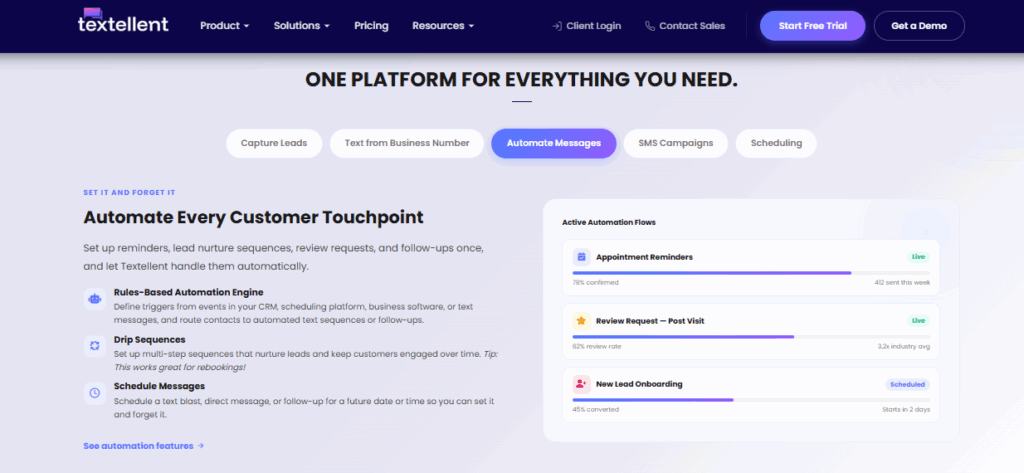This screenshot has width=1024, height=473.
Task: Follow the See automation features link
Action: pos(144,446)
